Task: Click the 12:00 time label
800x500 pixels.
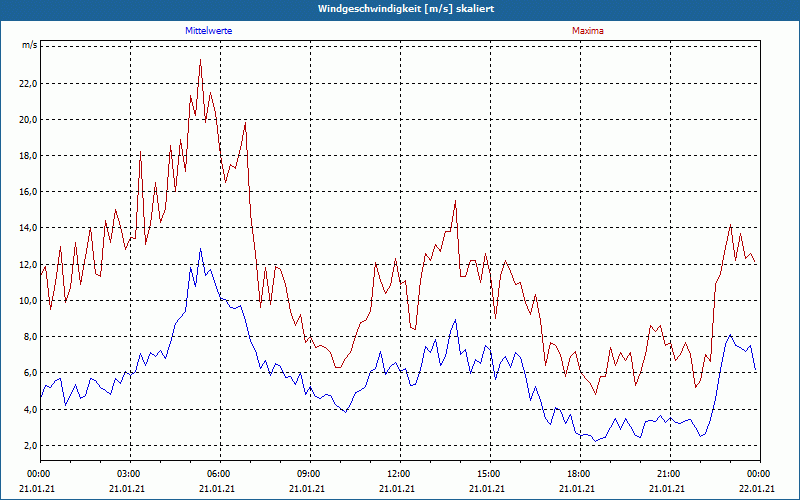Action: coord(401,474)
